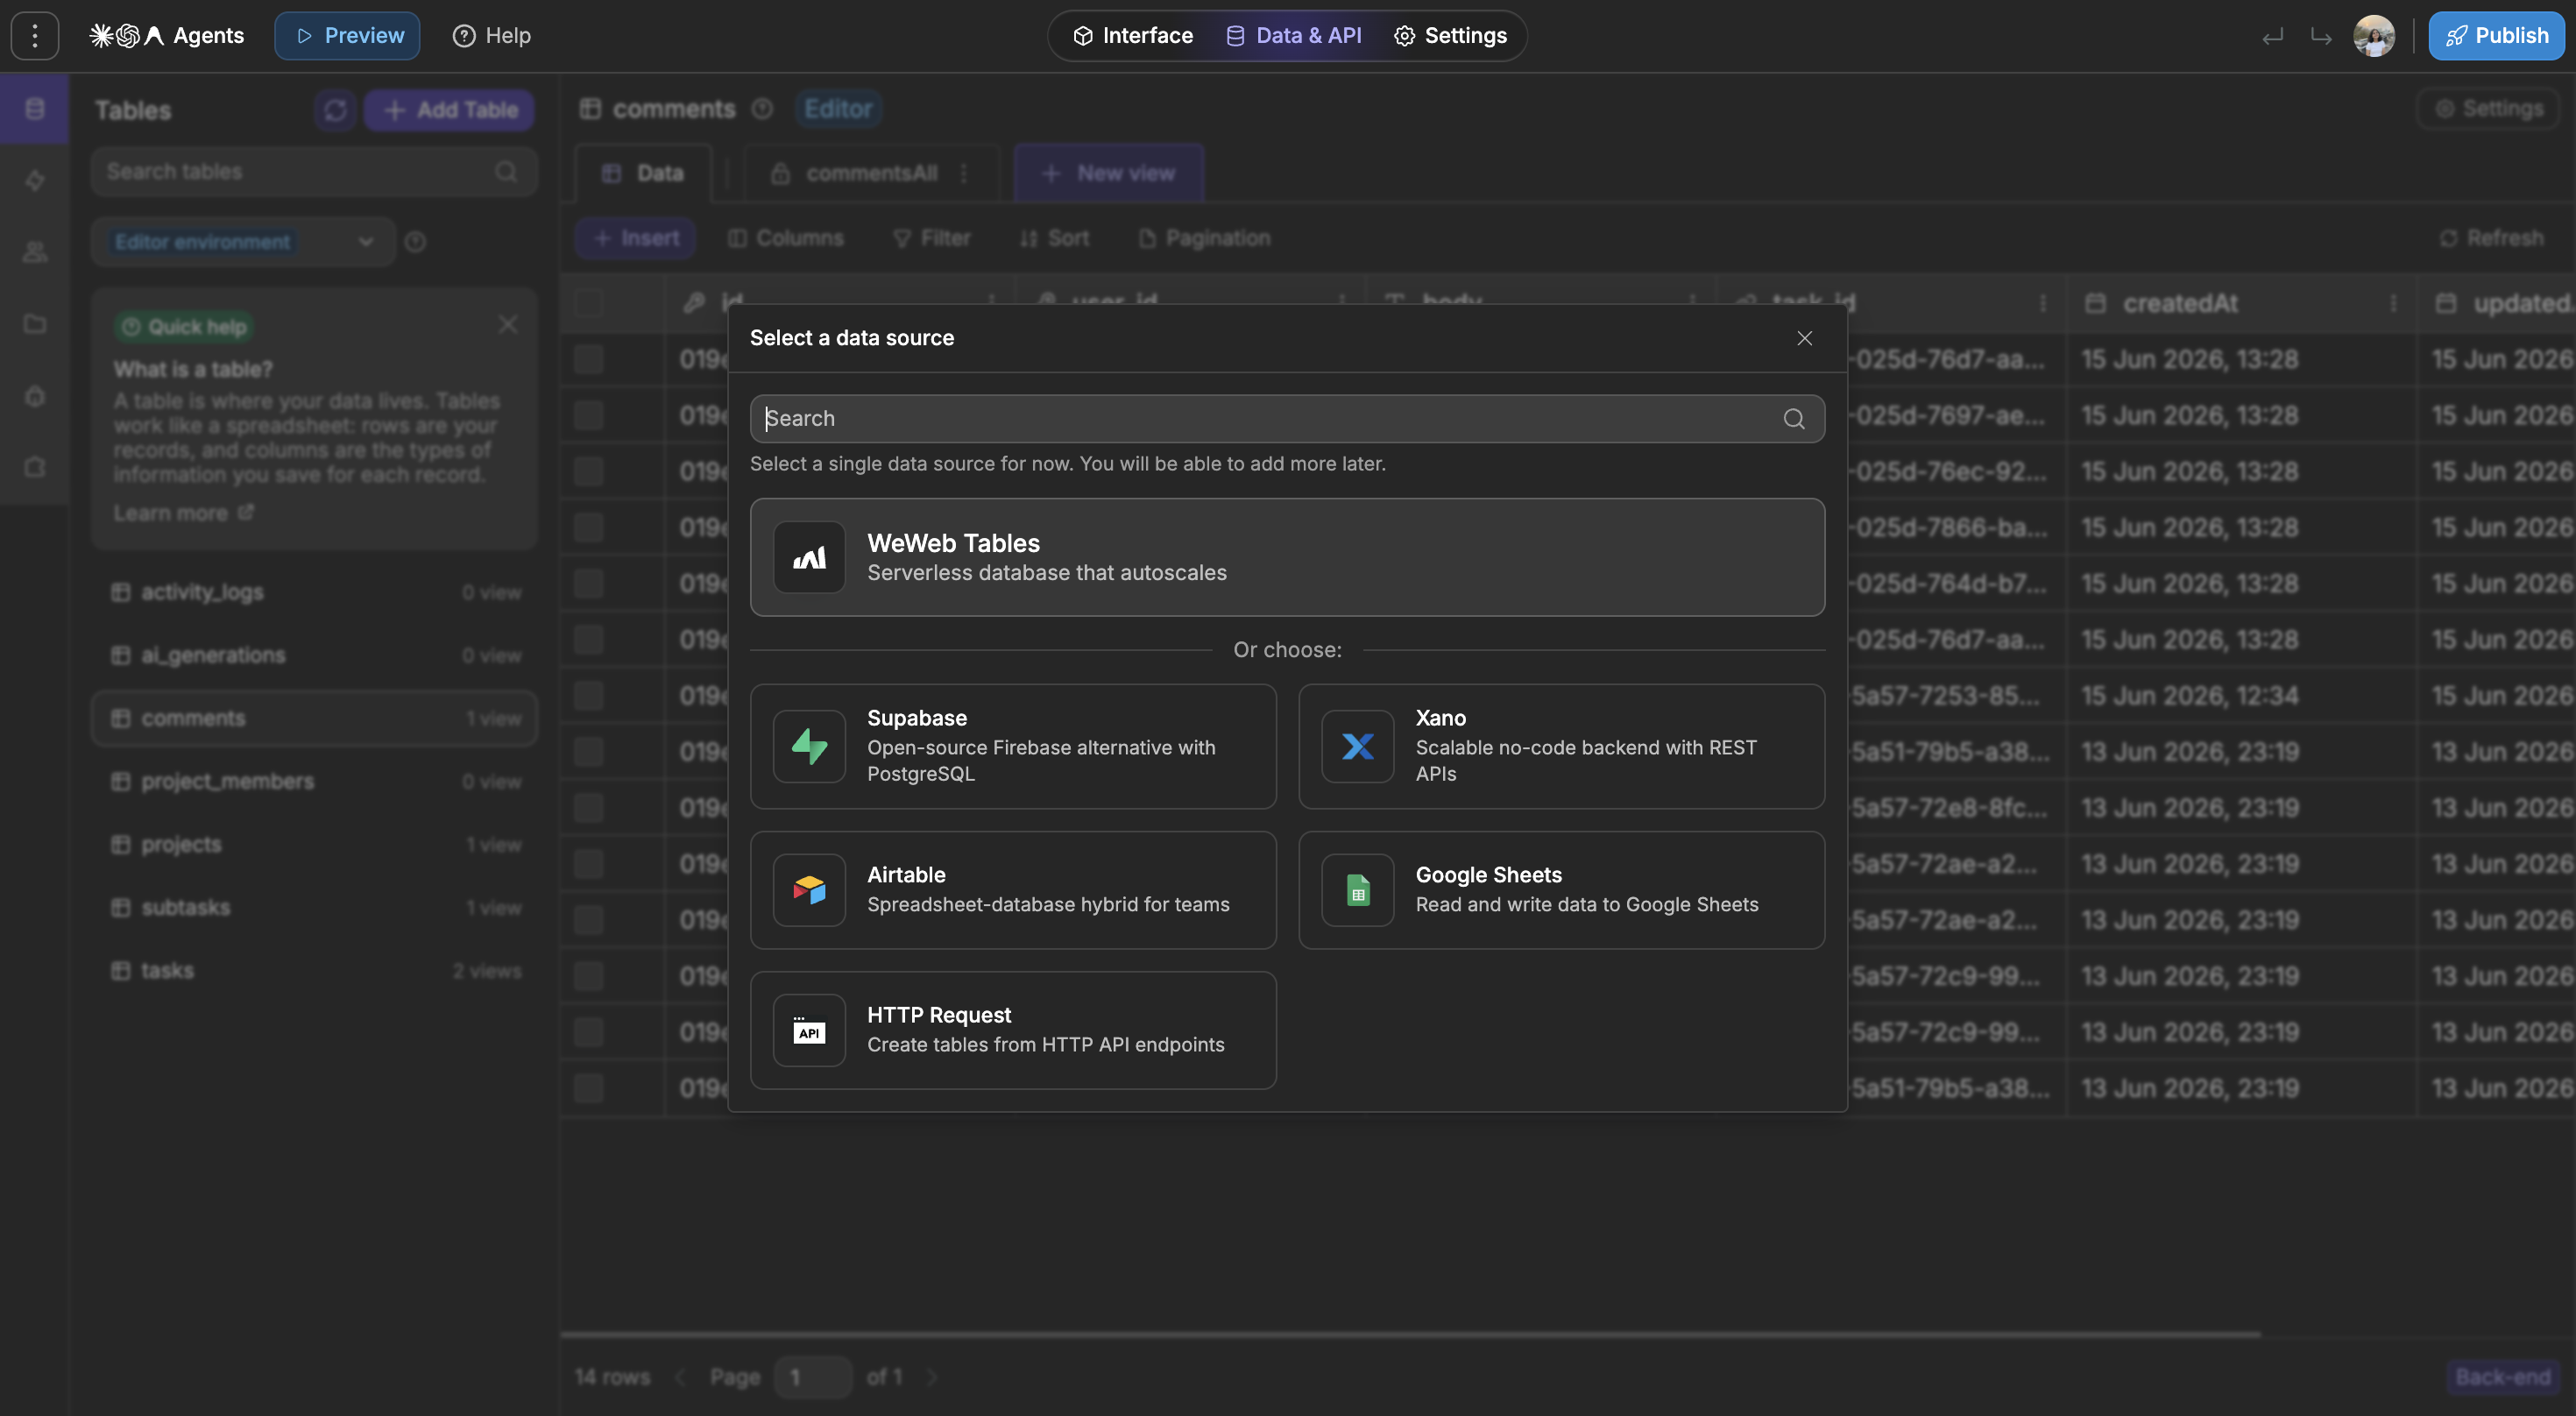Click the Xano X logo icon

[1357, 746]
